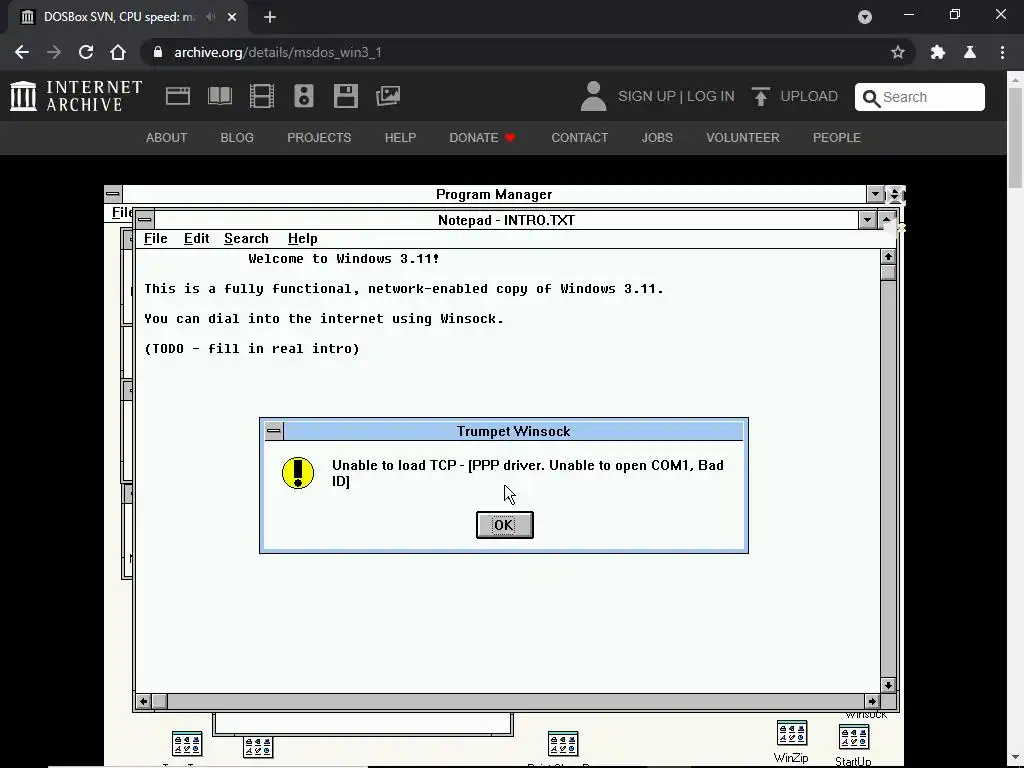The height and width of the screenshot is (768, 1024).
Task: Click the user avatar icon
Action: pyautogui.click(x=594, y=96)
